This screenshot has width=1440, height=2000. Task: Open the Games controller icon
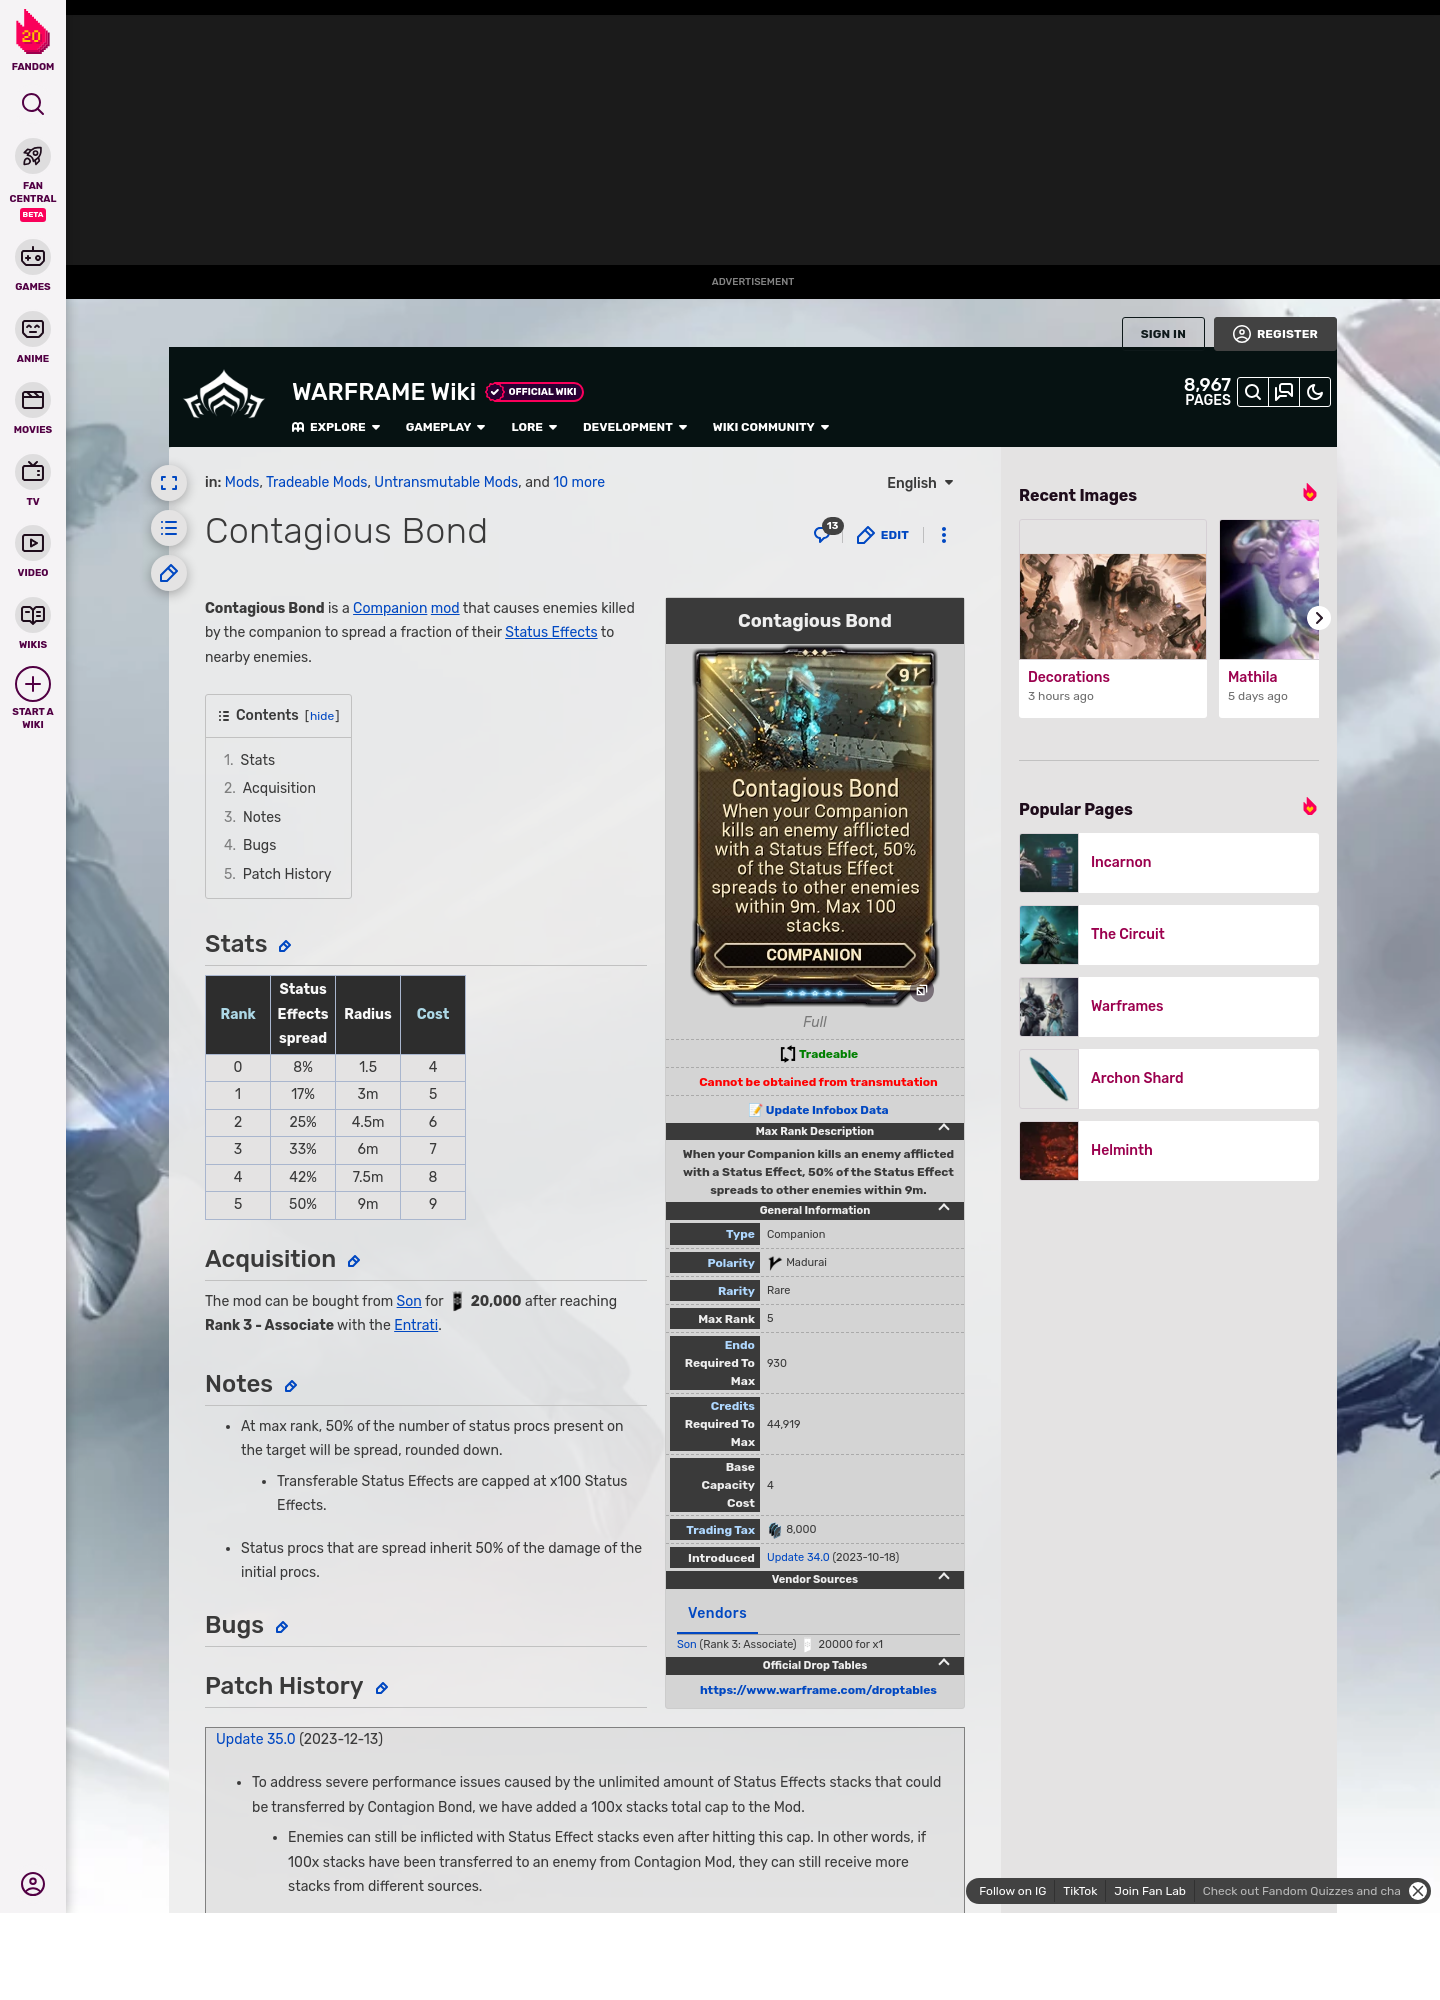pos(33,257)
